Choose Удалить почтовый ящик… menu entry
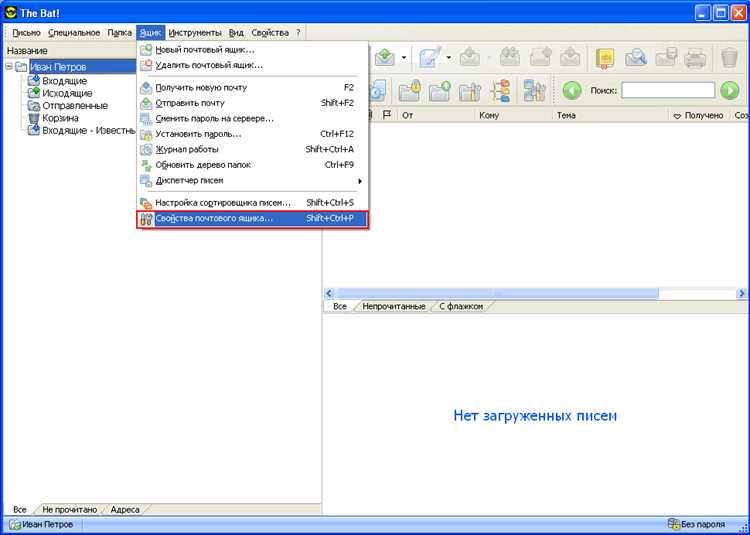Screen dimensions: 750x535 coord(253,65)
